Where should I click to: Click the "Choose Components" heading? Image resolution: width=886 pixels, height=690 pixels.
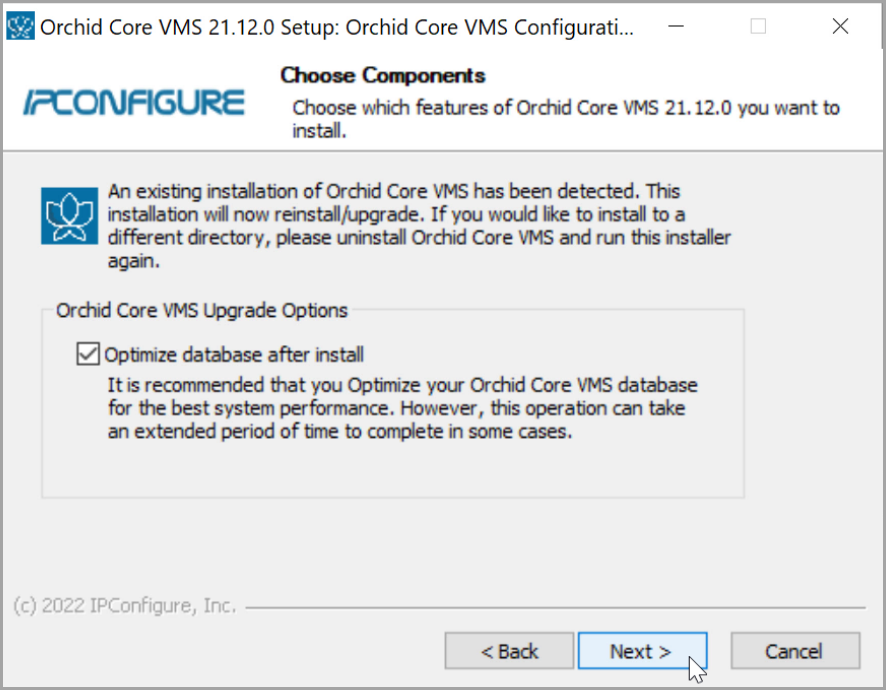click(x=382, y=76)
